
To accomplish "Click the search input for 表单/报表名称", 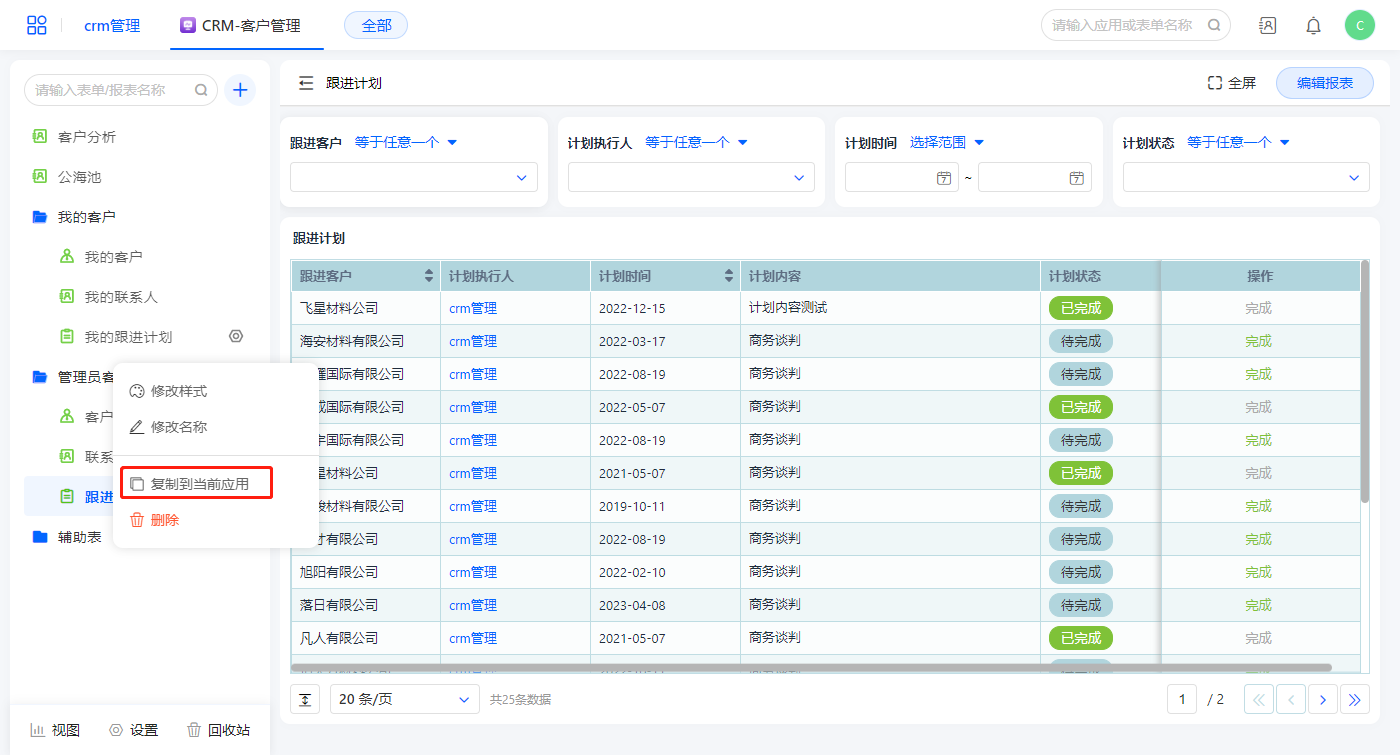I will coord(110,90).
